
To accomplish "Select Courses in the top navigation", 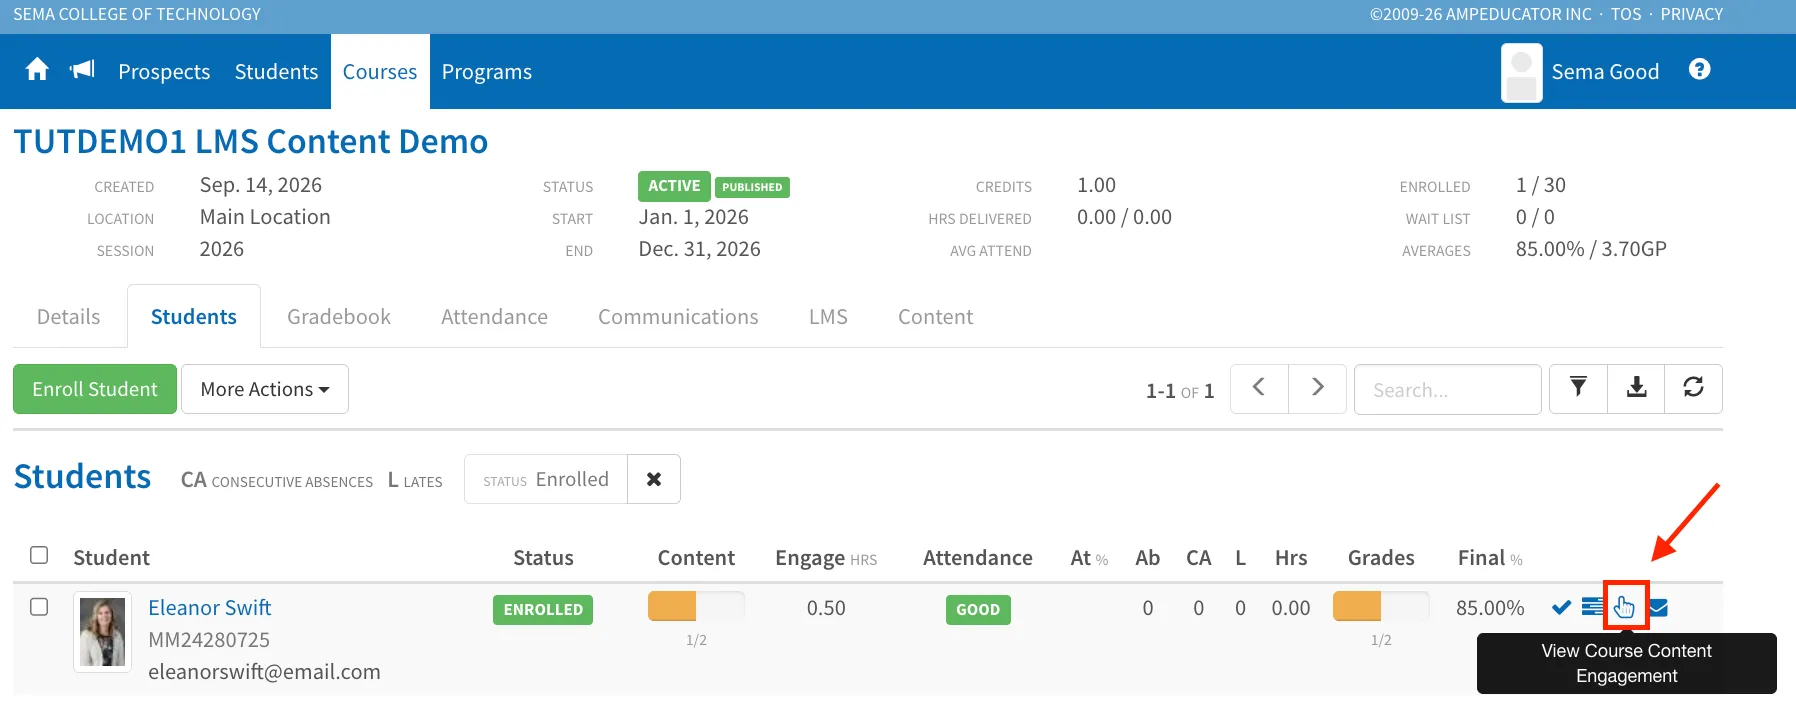I will (x=380, y=72).
